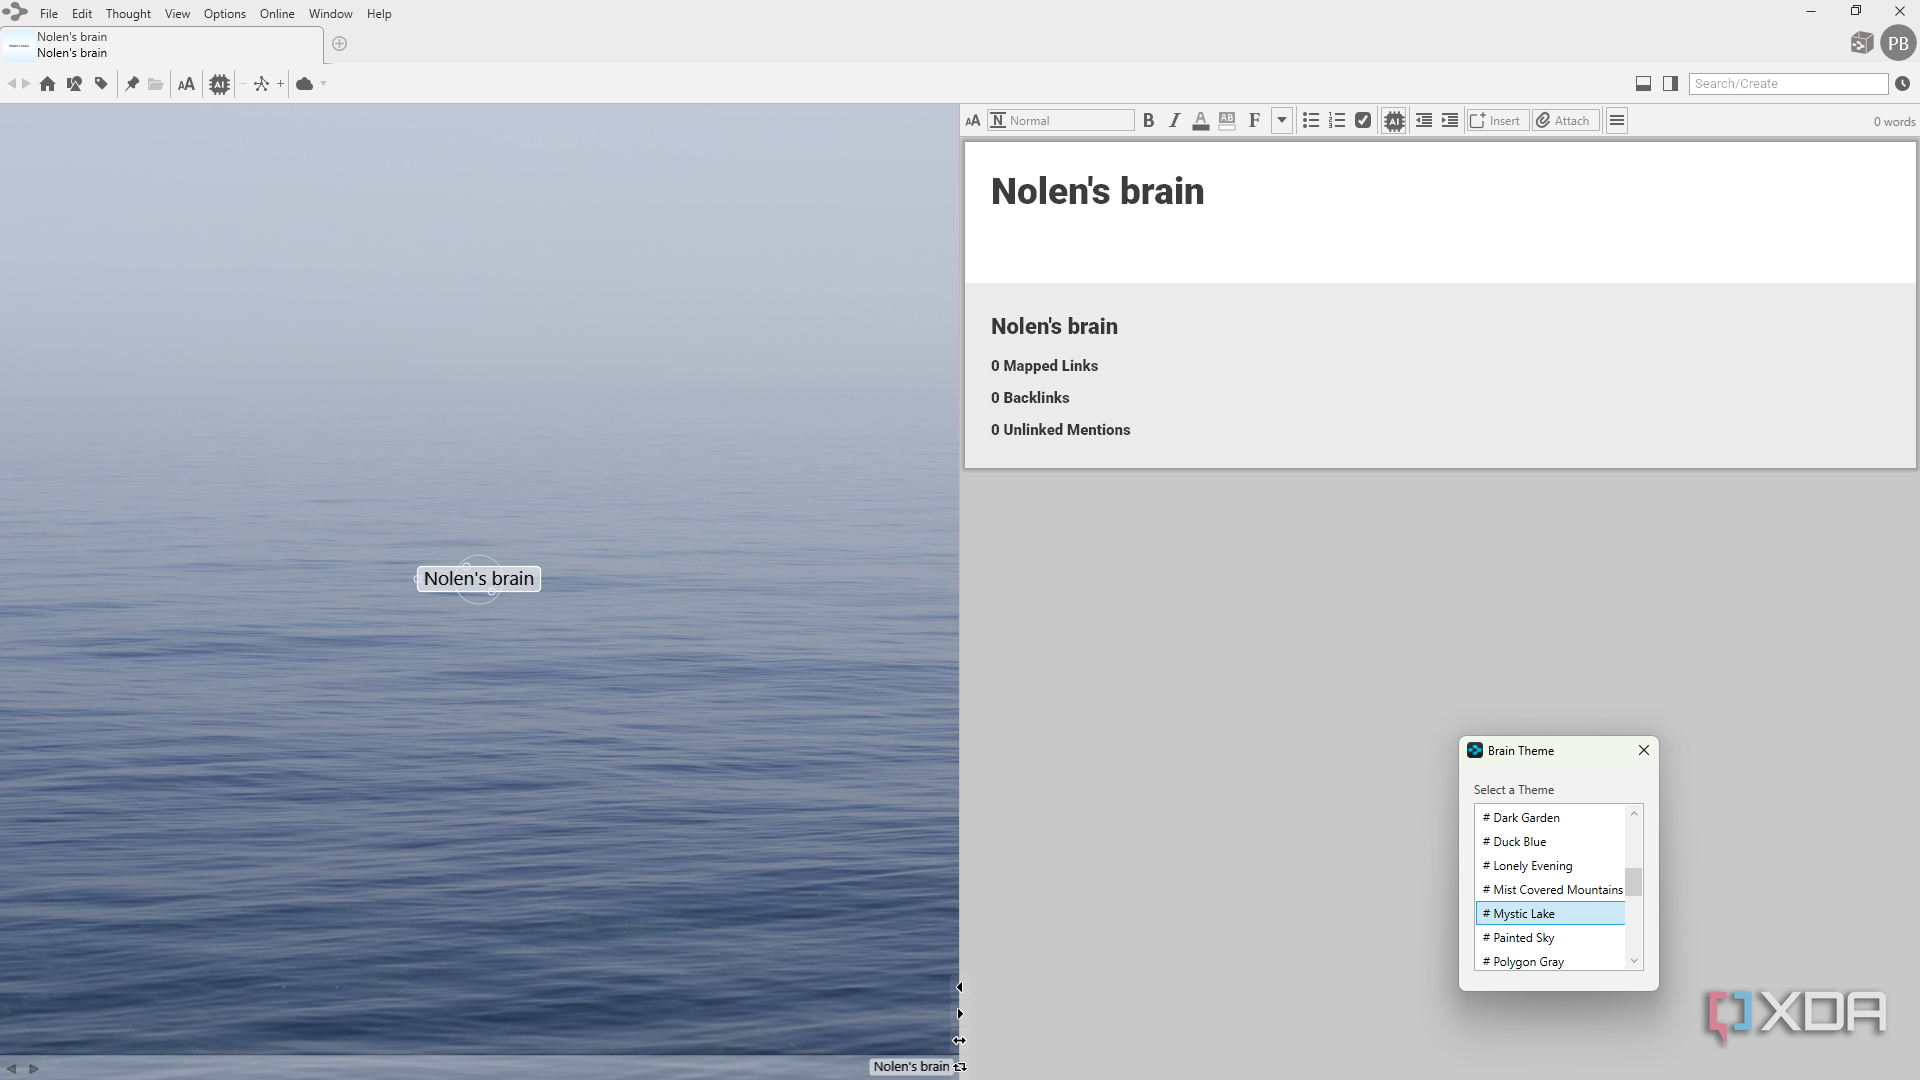Go to the home thought

[x=47, y=84]
